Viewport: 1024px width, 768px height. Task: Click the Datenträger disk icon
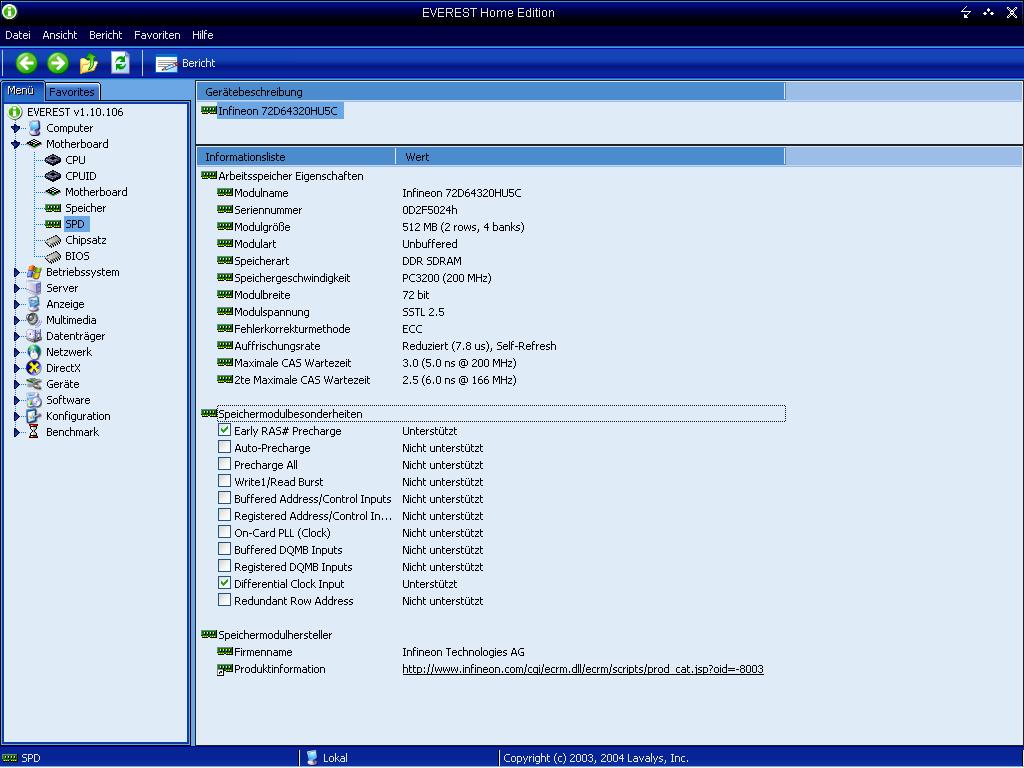(34, 336)
